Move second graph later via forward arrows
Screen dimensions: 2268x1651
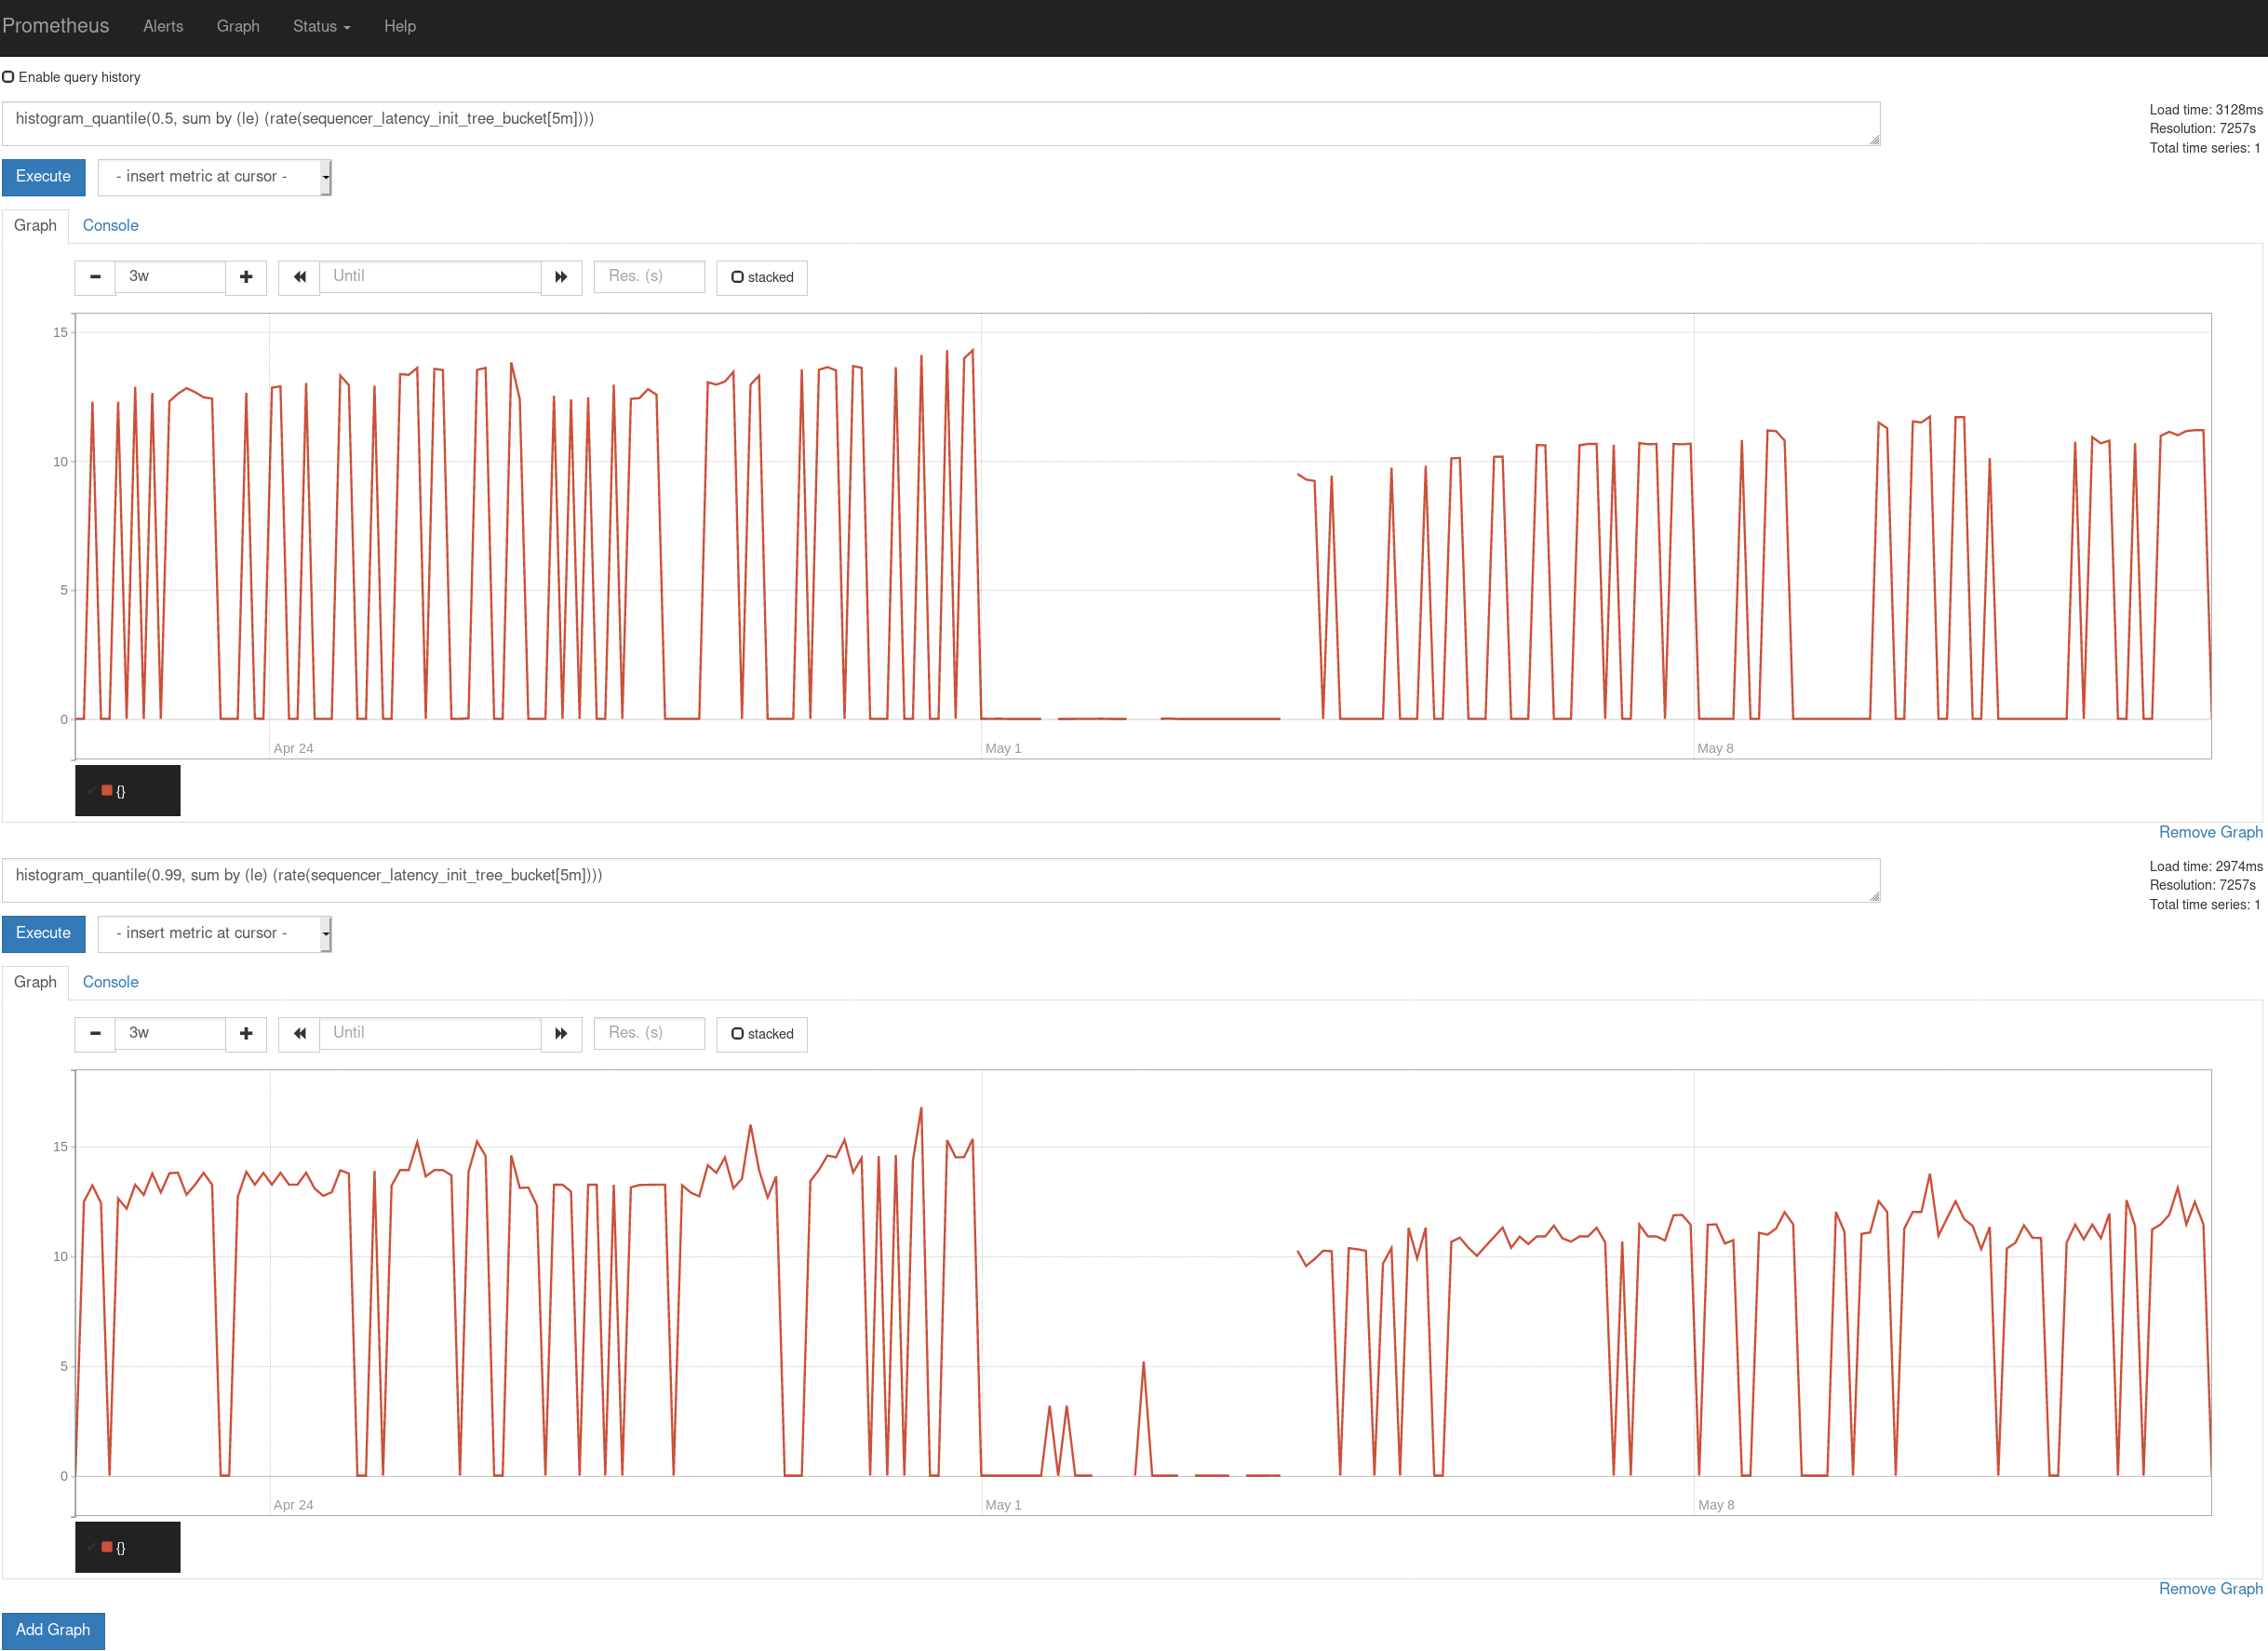click(x=561, y=1033)
